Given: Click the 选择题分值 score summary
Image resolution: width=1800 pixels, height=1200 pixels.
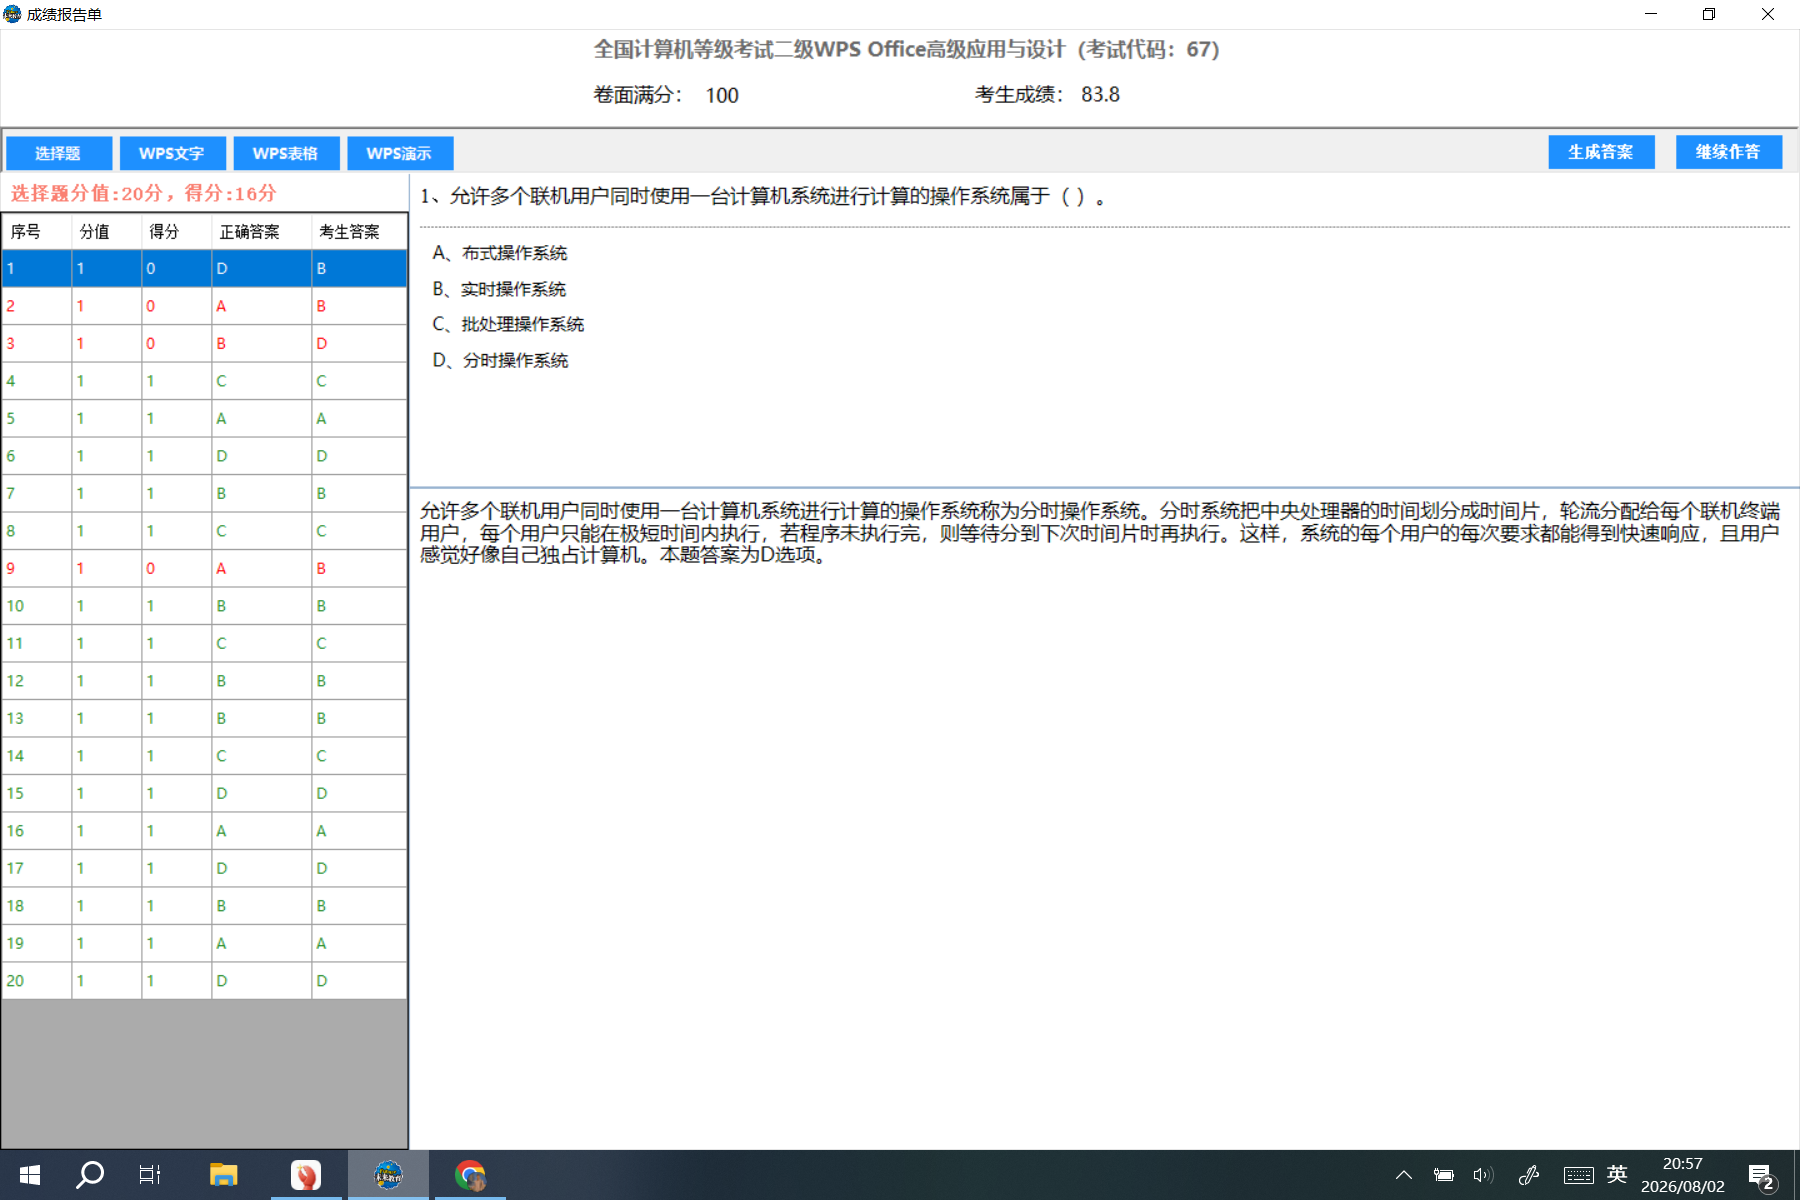Looking at the screenshot, I should (143, 193).
